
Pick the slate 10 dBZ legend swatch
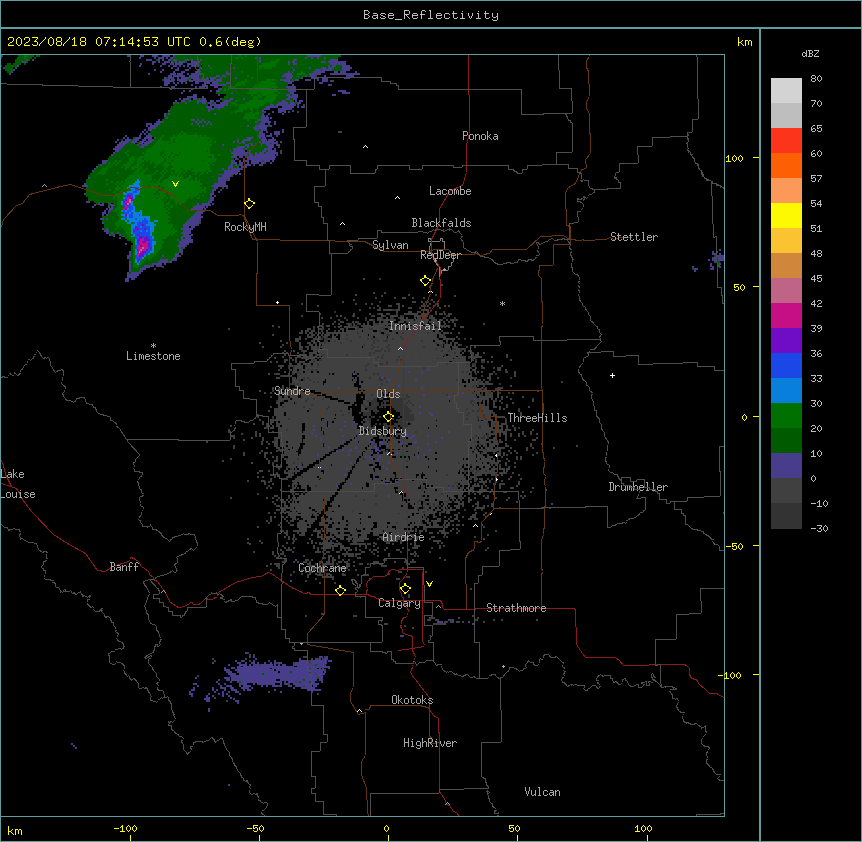[x=786, y=466]
